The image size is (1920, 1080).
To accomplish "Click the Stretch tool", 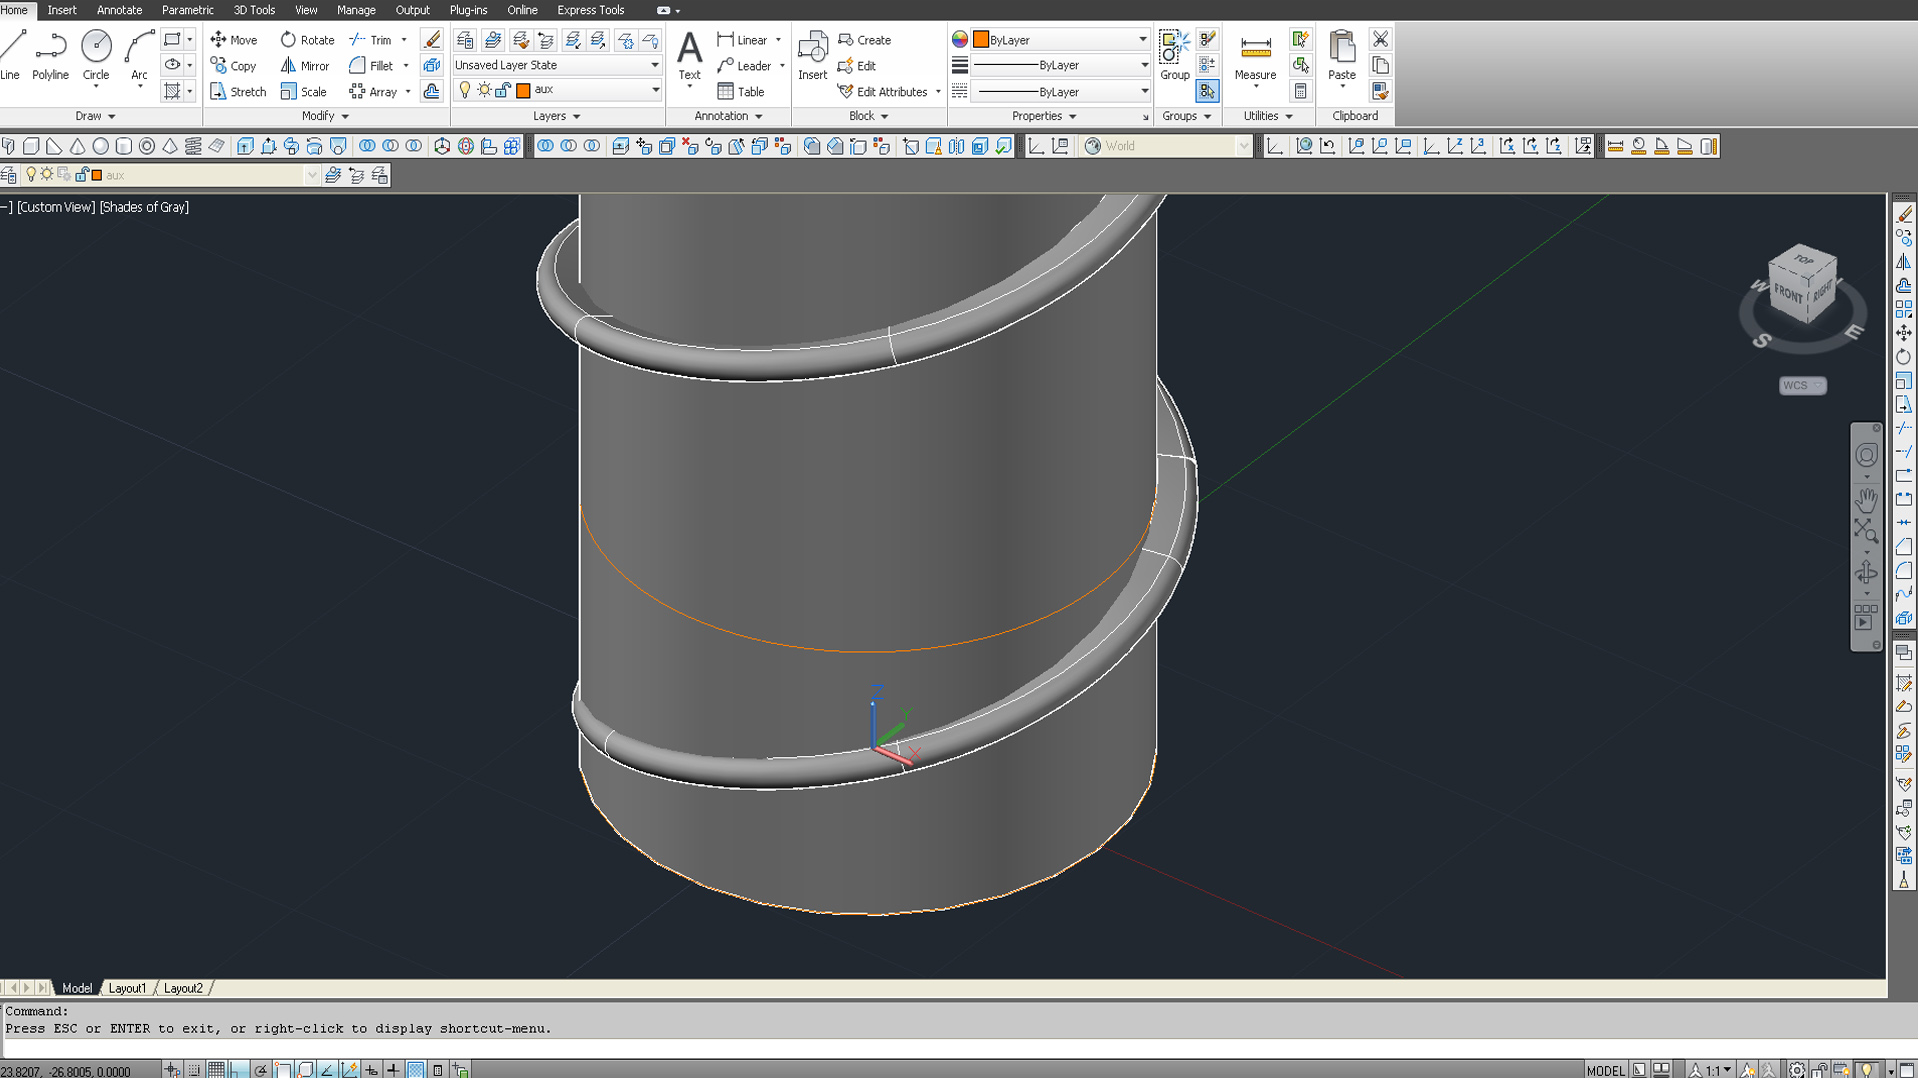I will point(238,92).
